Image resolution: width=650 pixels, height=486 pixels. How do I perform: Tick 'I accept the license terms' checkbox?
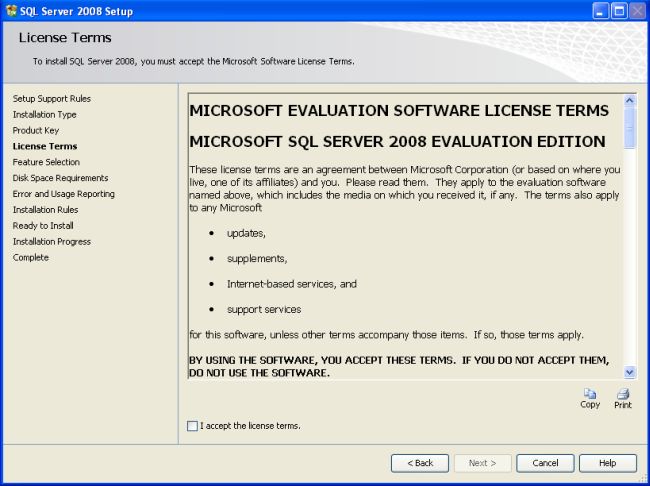(192, 426)
